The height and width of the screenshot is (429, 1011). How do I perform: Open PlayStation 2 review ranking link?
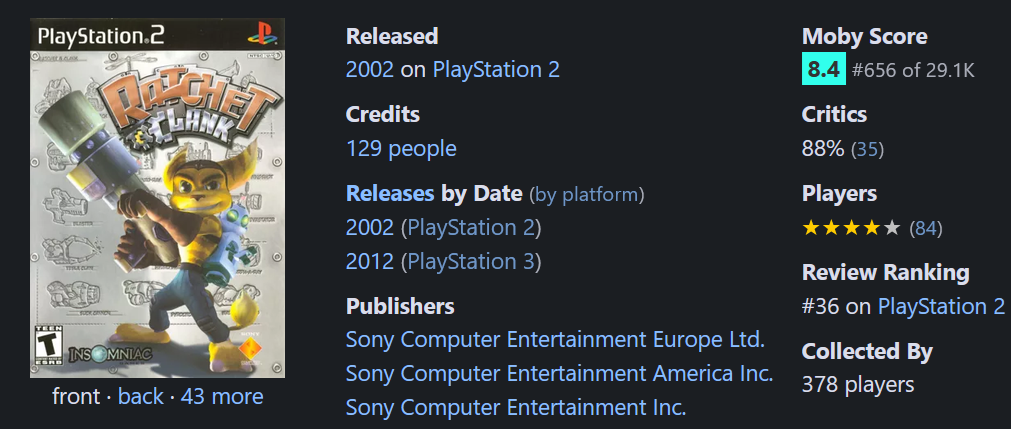point(941,306)
